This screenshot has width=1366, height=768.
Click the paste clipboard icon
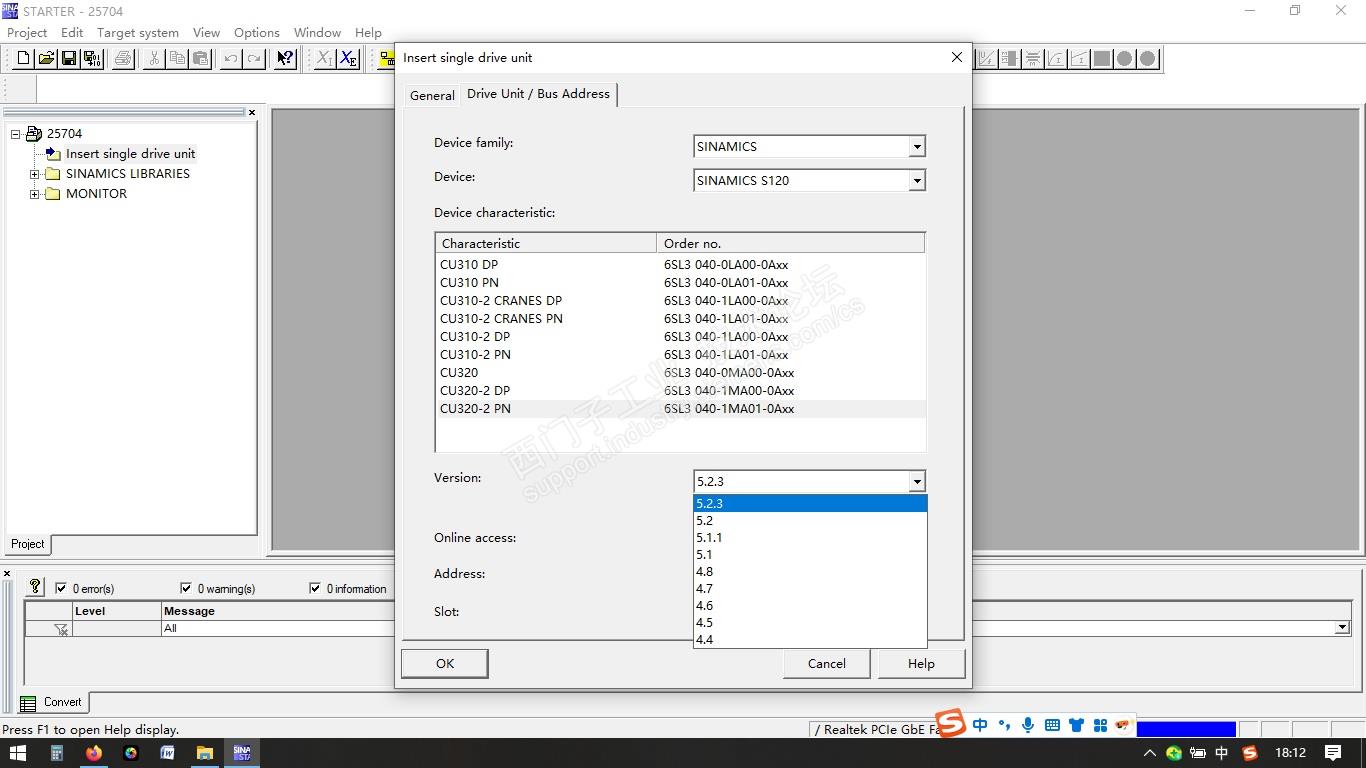200,59
